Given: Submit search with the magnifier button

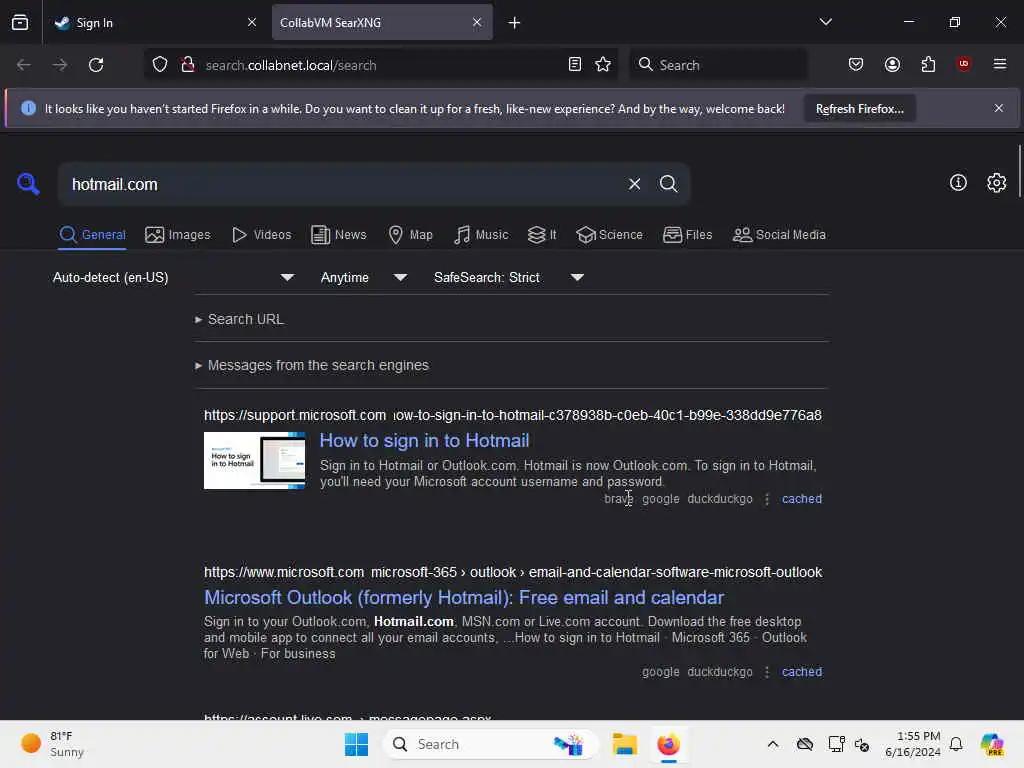Looking at the screenshot, I should (x=668, y=184).
